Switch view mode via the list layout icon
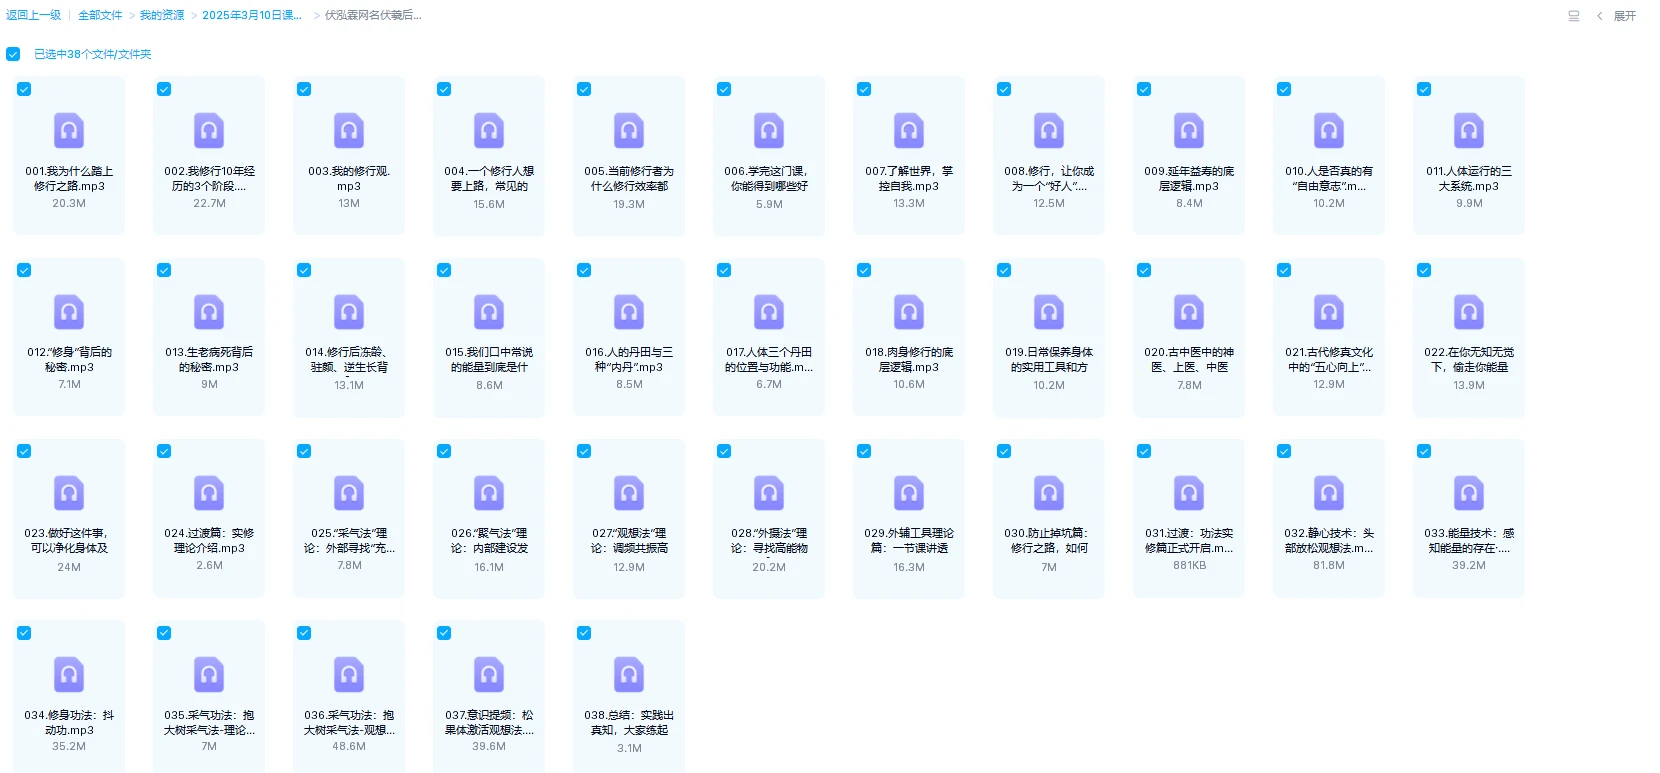The image size is (1660, 773). [1574, 16]
